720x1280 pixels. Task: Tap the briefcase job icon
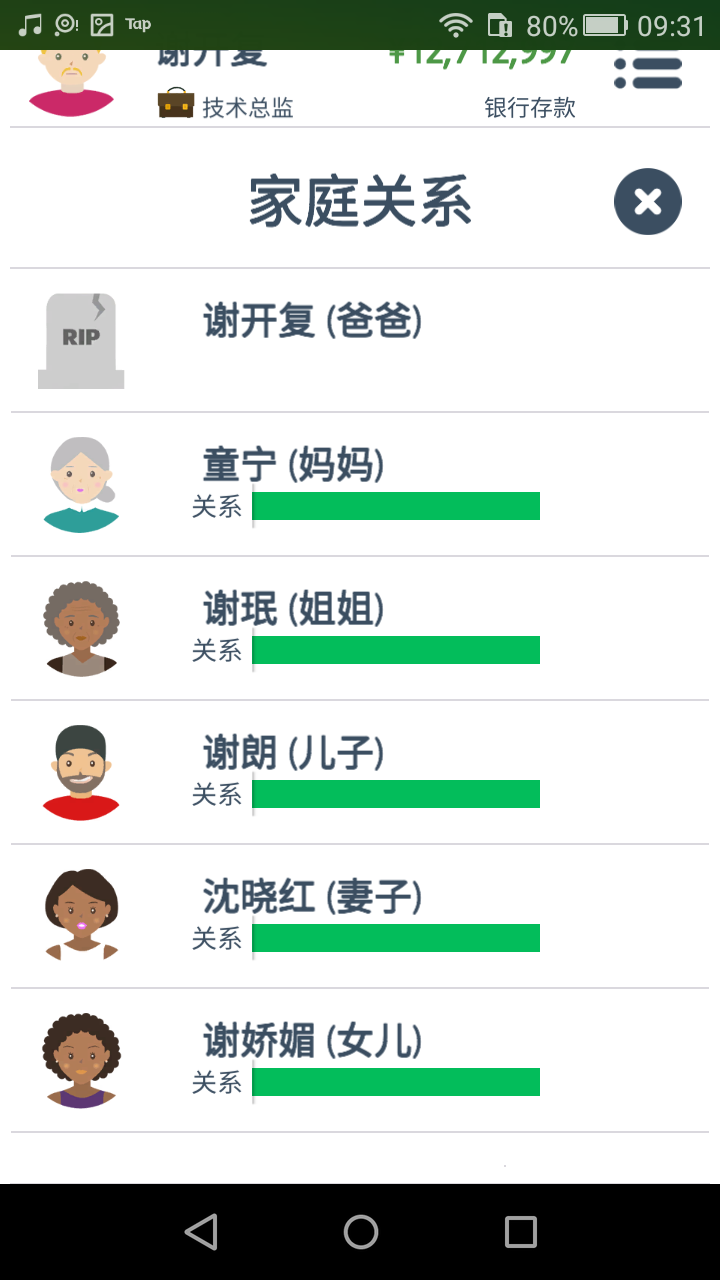pyautogui.click(x=176, y=104)
